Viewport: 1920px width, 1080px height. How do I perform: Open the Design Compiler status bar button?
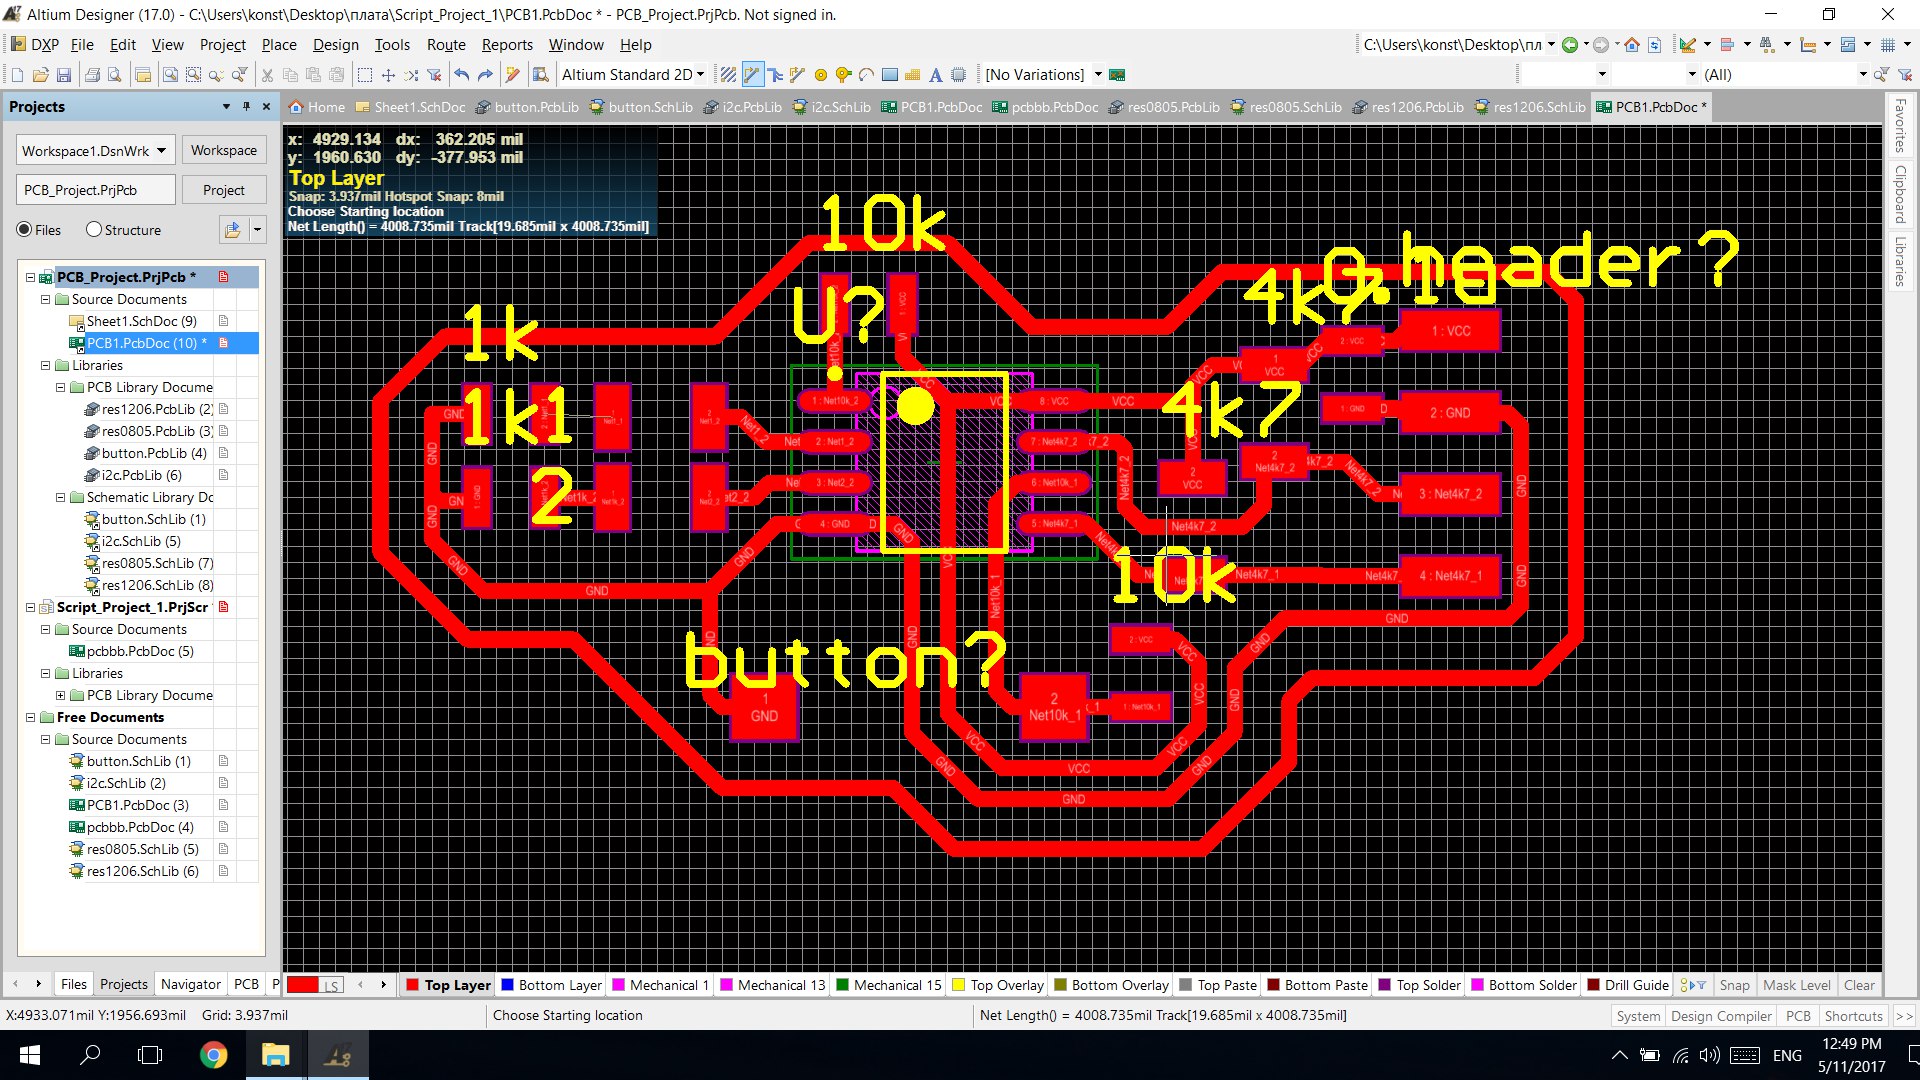point(1720,1016)
